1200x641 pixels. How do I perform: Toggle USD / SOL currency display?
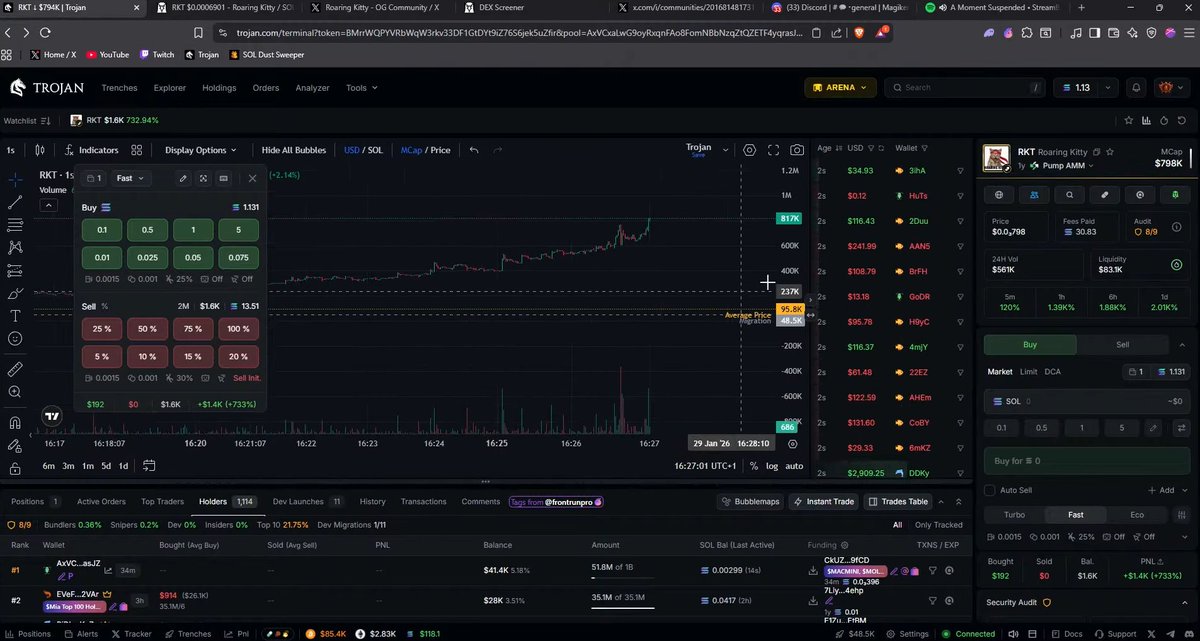point(363,150)
